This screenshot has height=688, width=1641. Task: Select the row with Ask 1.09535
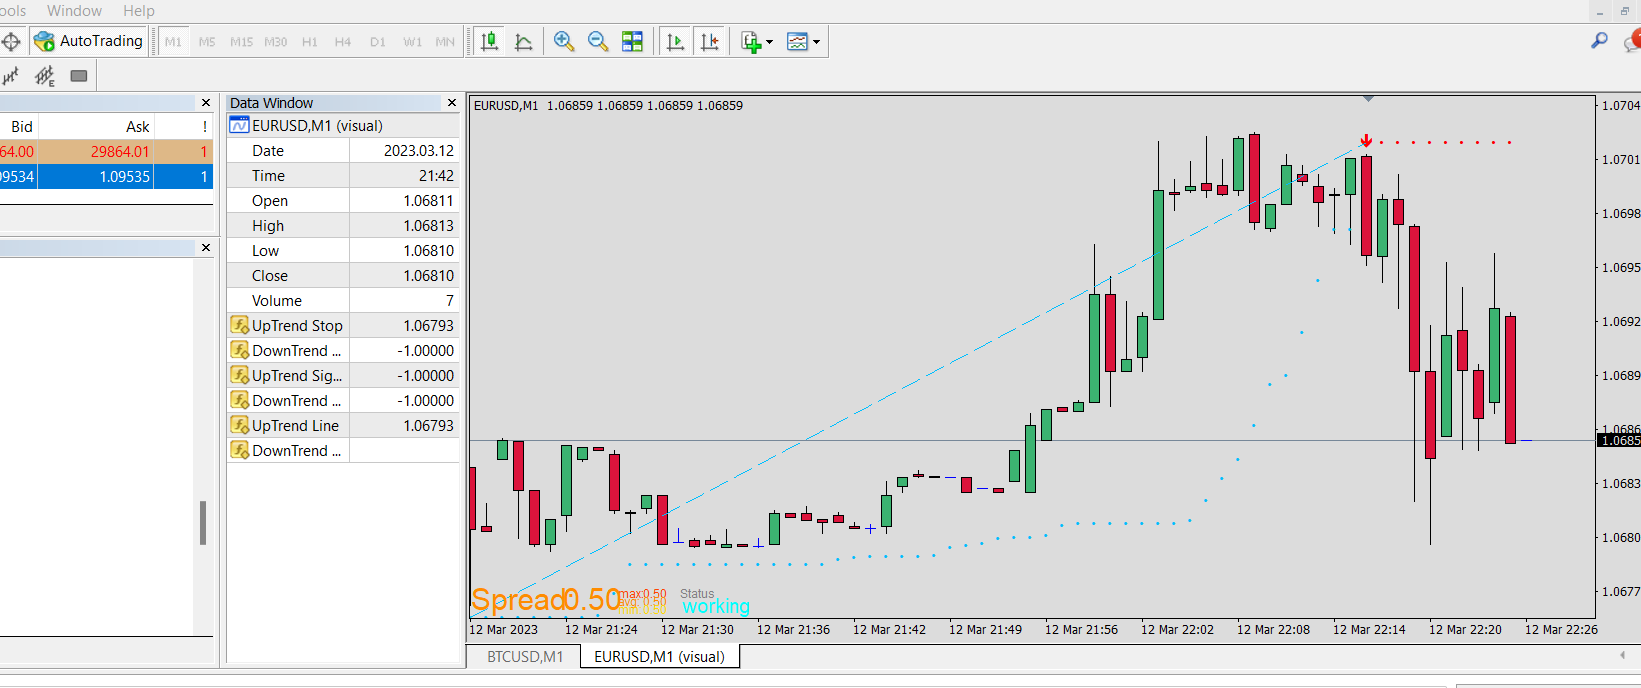click(106, 176)
